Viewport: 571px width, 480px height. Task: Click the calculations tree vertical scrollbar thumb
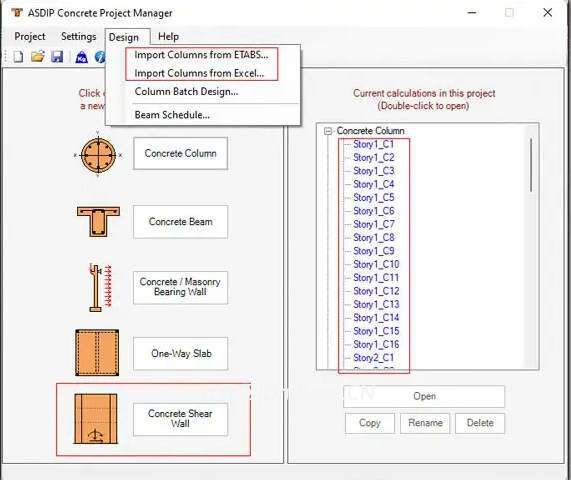pyautogui.click(x=531, y=165)
